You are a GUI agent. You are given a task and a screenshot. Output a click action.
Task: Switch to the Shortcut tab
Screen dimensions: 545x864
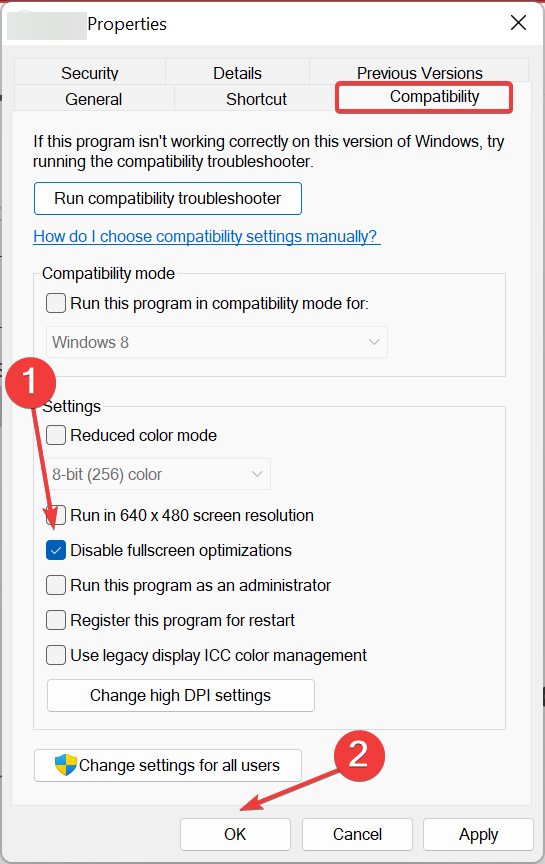tap(256, 99)
